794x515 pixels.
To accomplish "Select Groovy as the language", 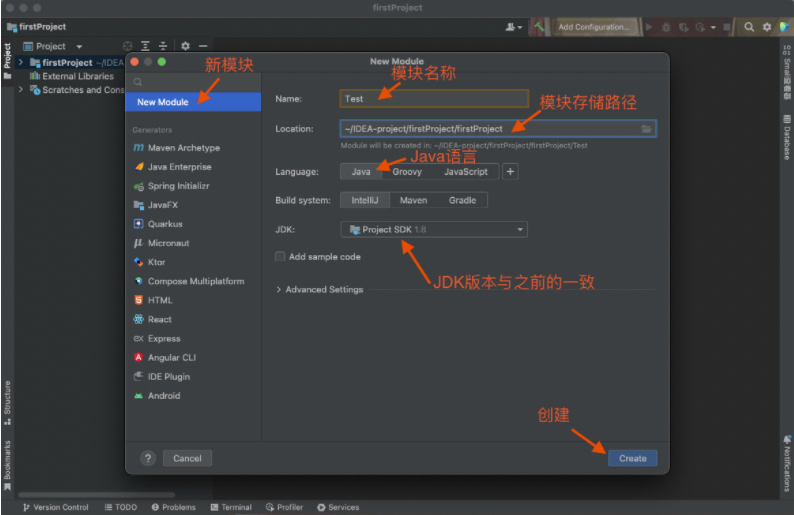I will tap(407, 172).
